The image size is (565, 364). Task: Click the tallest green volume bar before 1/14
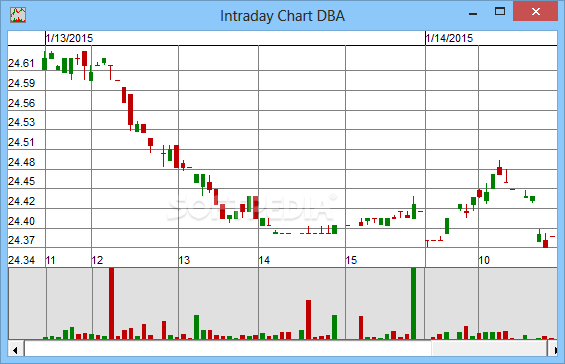pyautogui.click(x=413, y=303)
